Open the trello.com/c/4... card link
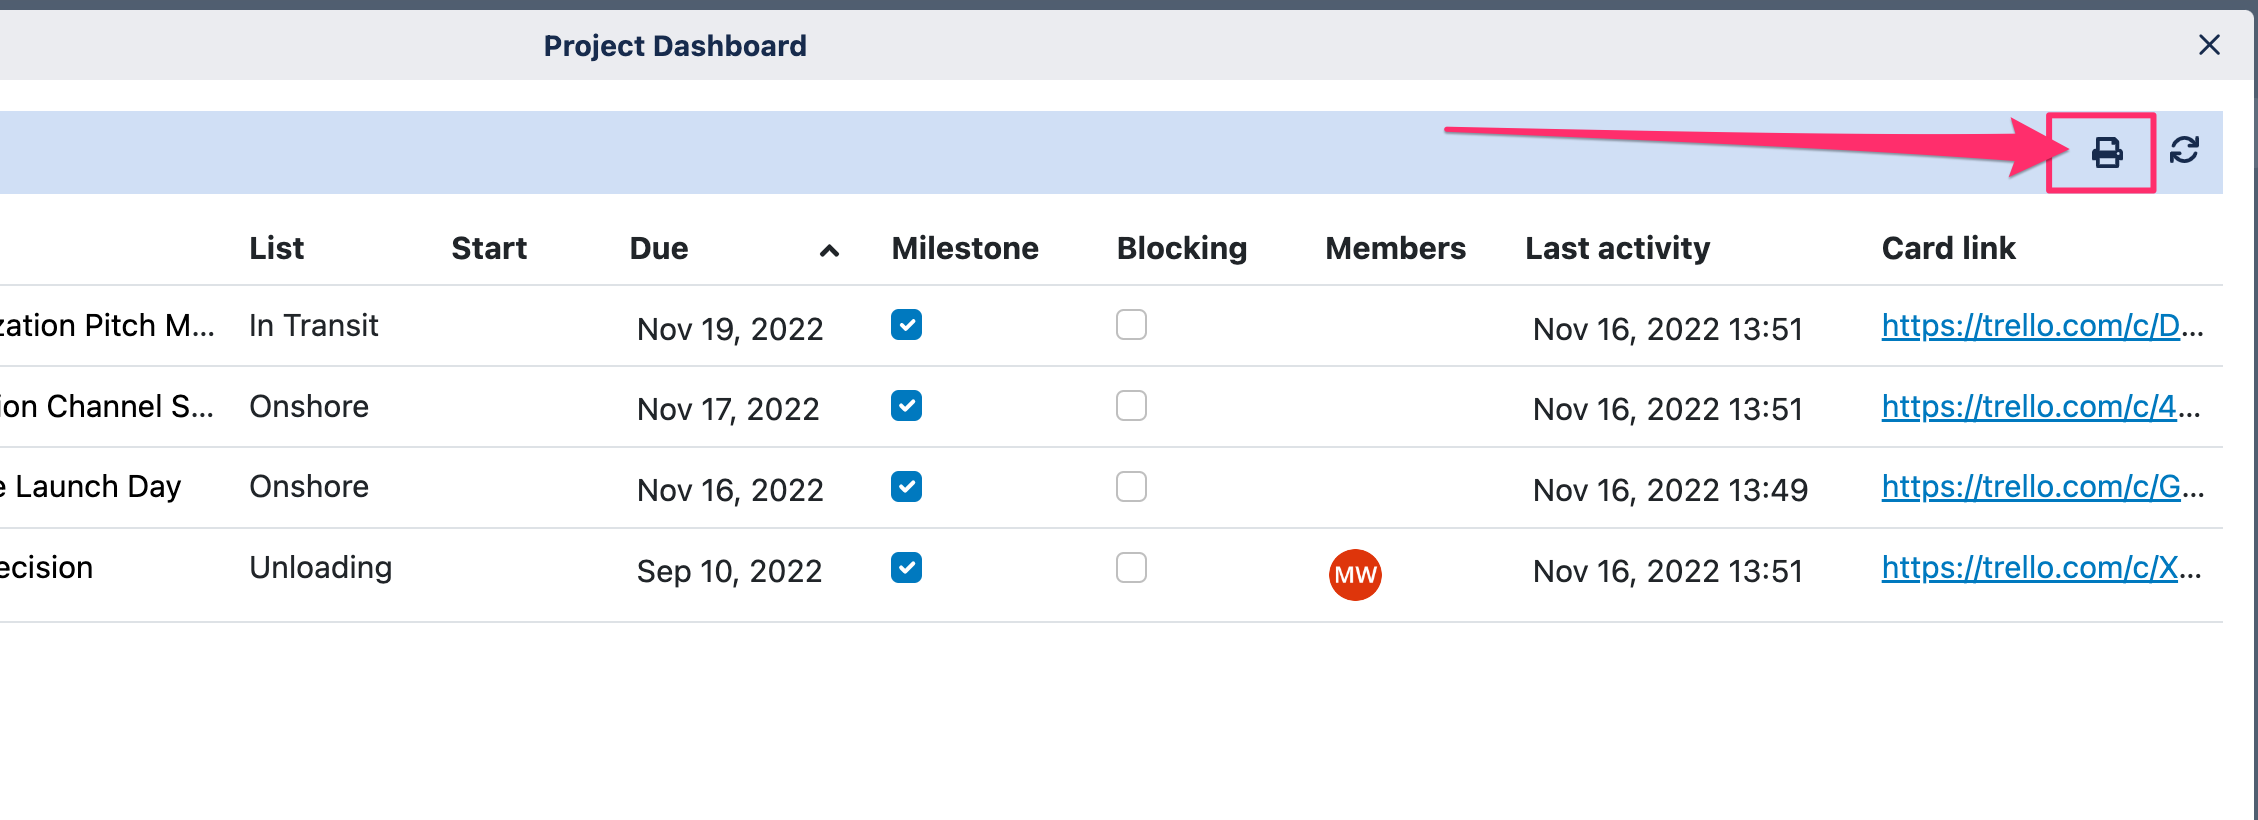Viewport: 2258px width, 820px height. point(2040,407)
